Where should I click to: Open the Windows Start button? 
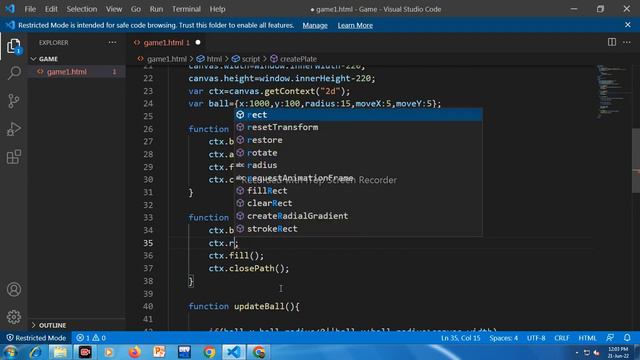(10, 352)
